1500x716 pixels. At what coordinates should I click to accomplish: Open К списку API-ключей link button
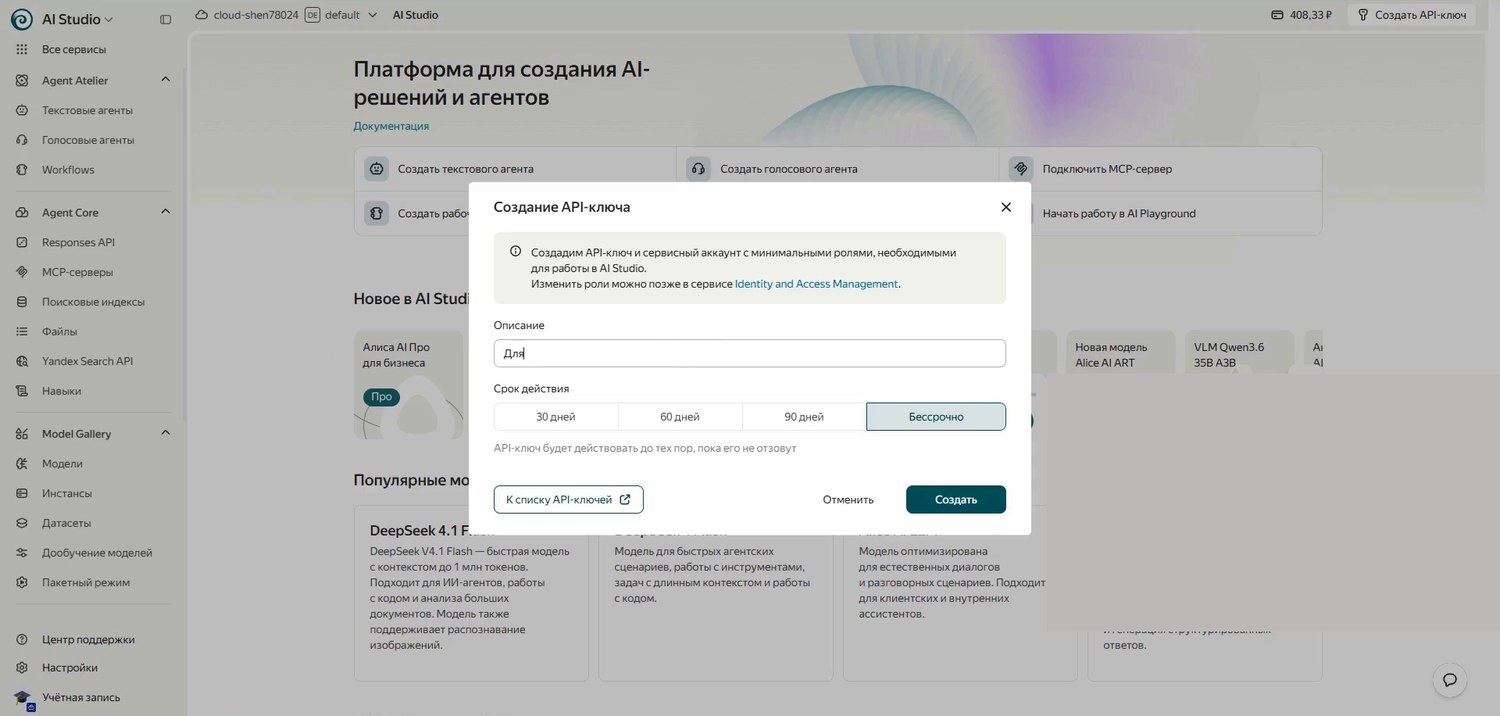(x=568, y=499)
